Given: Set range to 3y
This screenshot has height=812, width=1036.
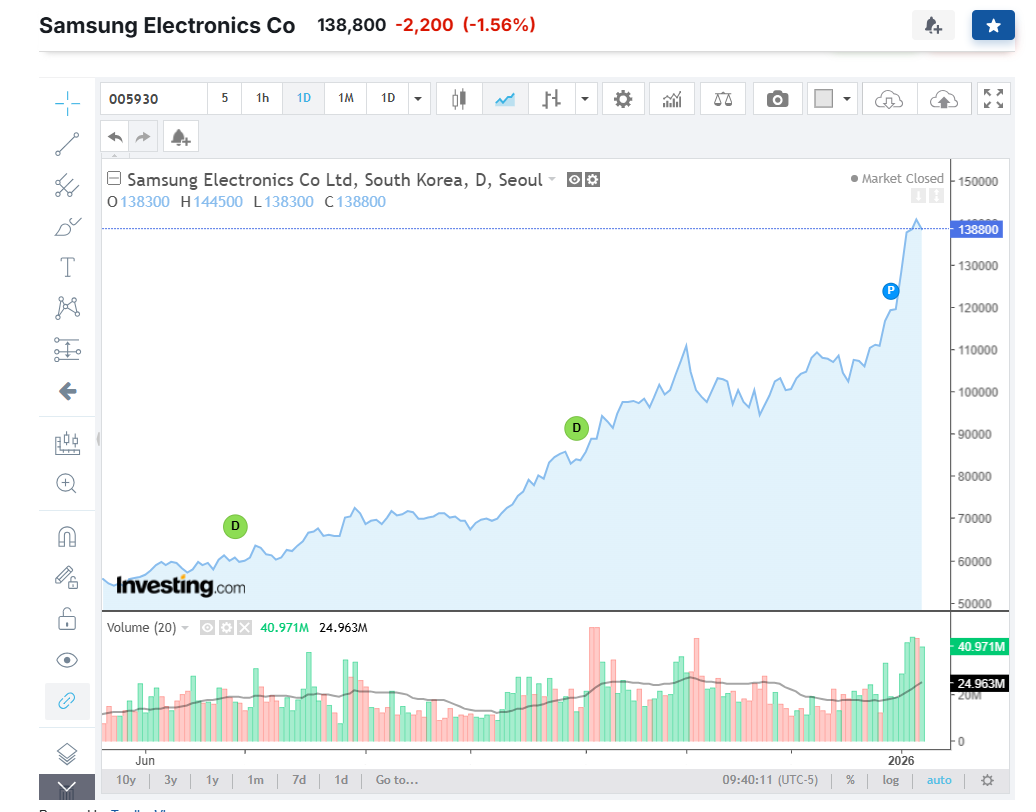Looking at the screenshot, I should pos(170,780).
